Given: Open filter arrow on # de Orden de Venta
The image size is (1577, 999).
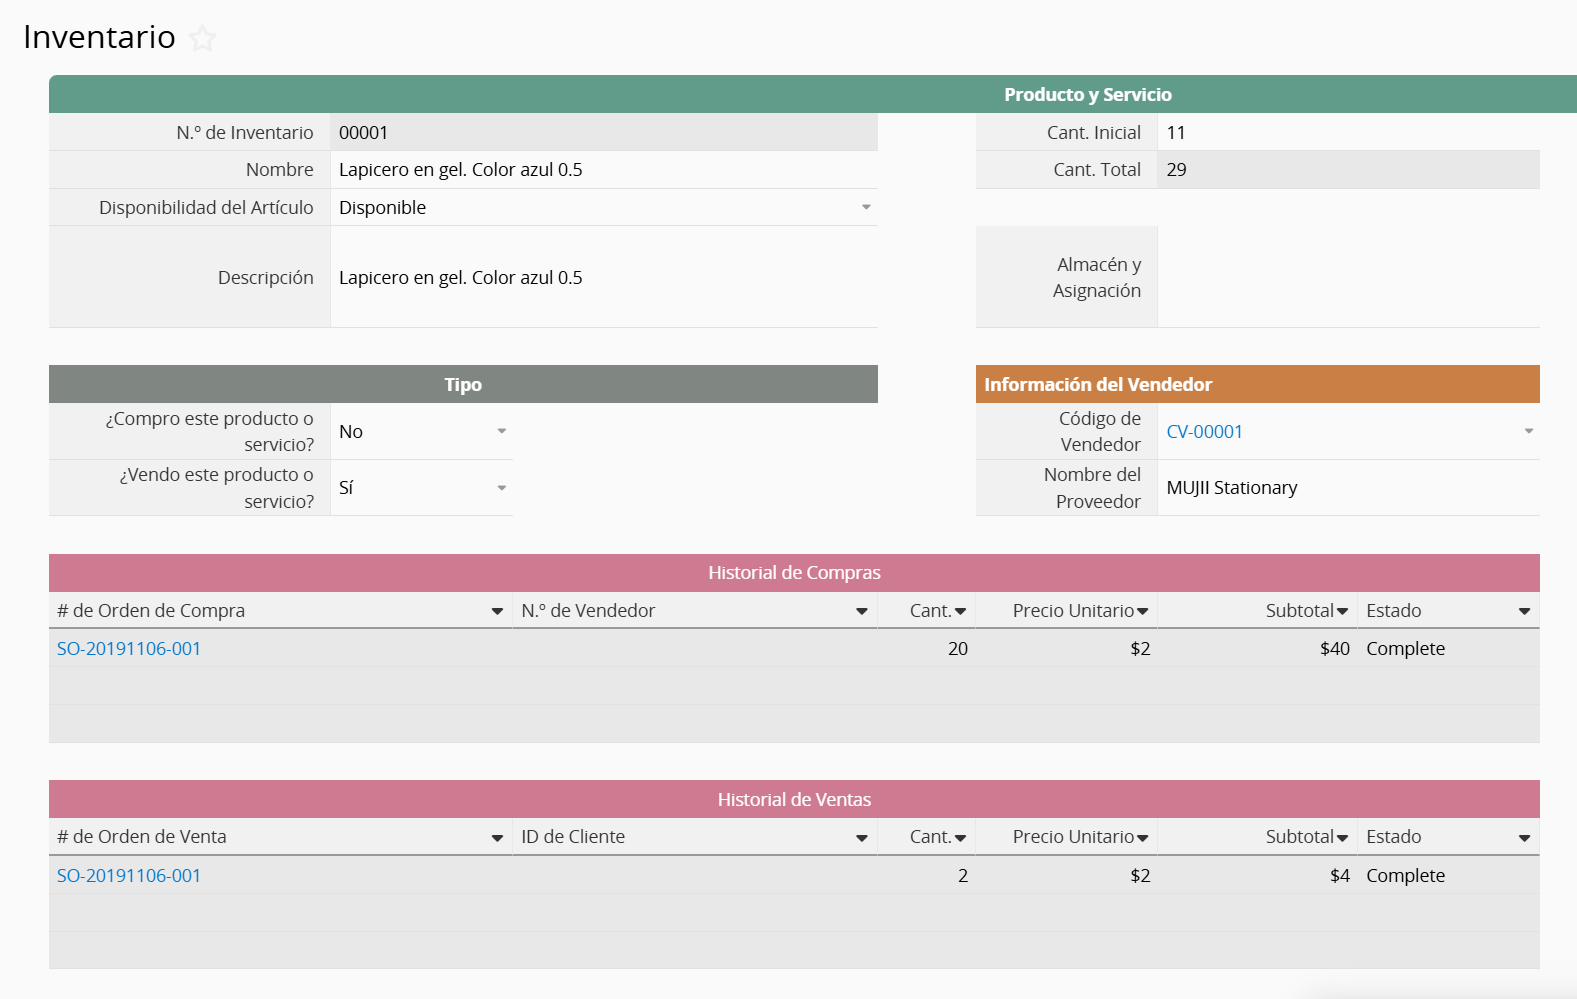Looking at the screenshot, I should 497,838.
